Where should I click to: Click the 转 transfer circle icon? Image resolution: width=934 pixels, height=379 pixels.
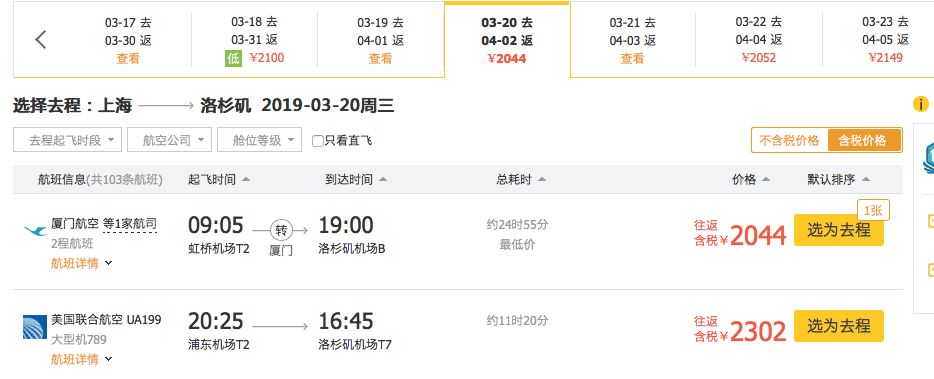click(281, 229)
